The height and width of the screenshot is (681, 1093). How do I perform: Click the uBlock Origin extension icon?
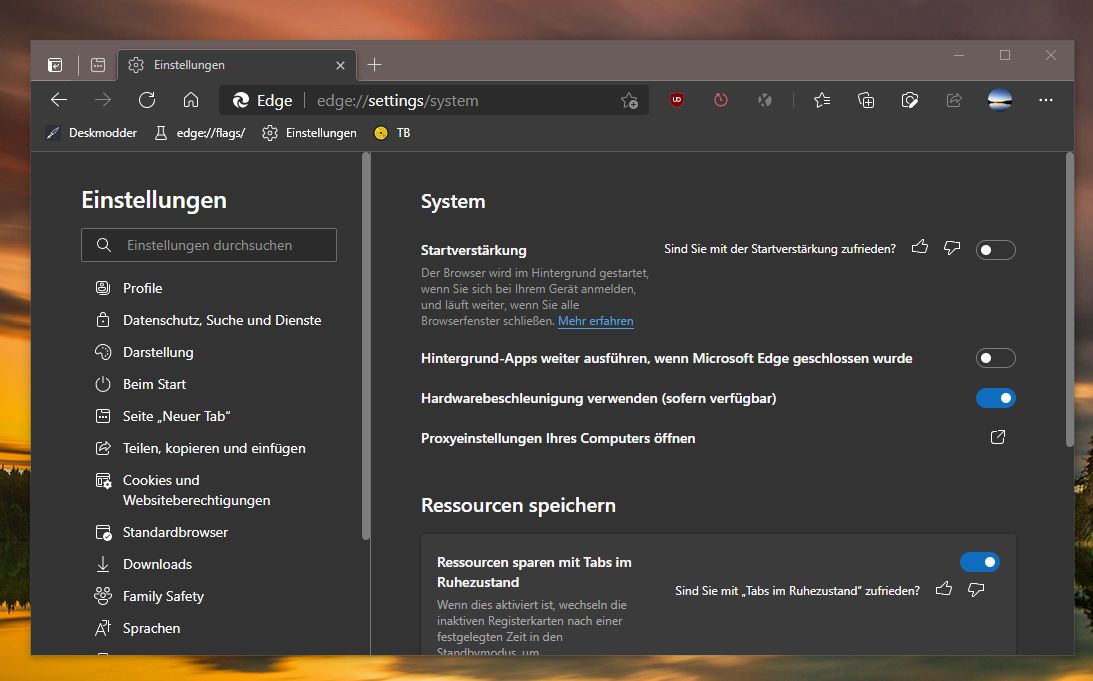[677, 100]
